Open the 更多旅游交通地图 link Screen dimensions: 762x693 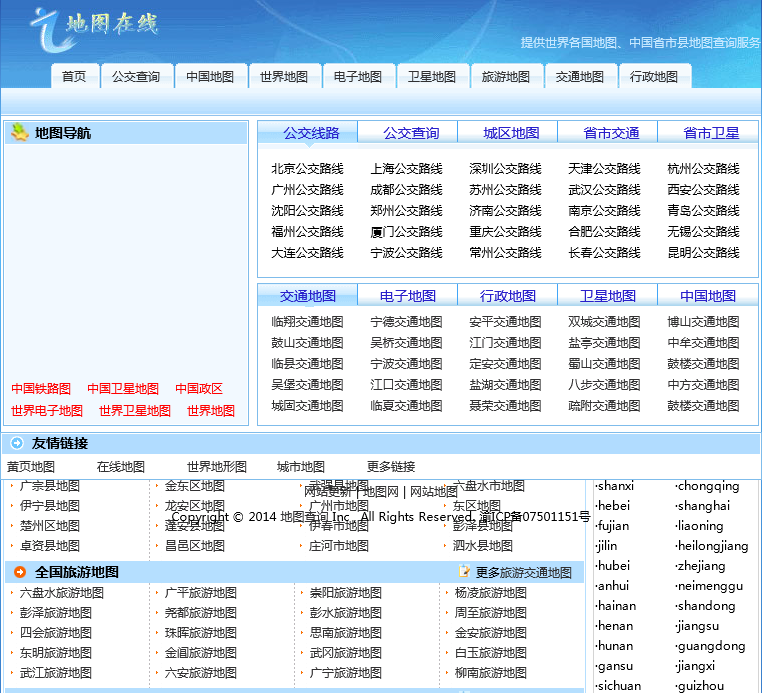click(524, 573)
